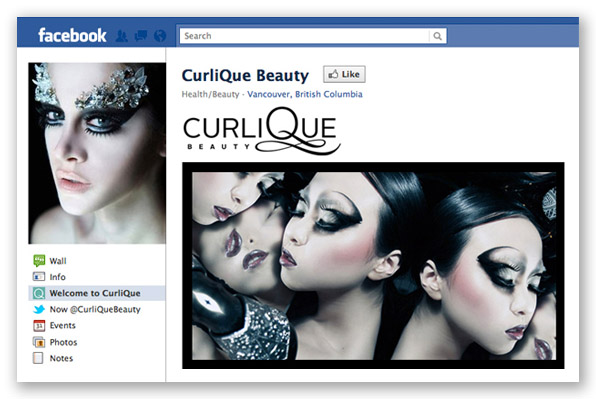
Task: Click the Events calendar icon
Action: click(39, 326)
